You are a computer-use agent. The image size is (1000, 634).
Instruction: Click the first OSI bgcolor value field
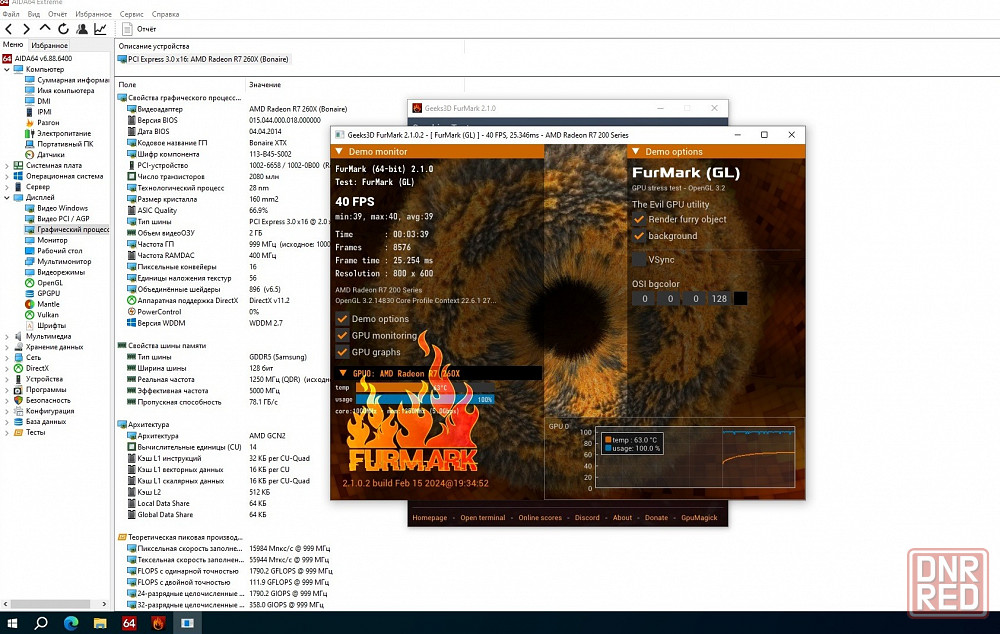tap(645, 299)
